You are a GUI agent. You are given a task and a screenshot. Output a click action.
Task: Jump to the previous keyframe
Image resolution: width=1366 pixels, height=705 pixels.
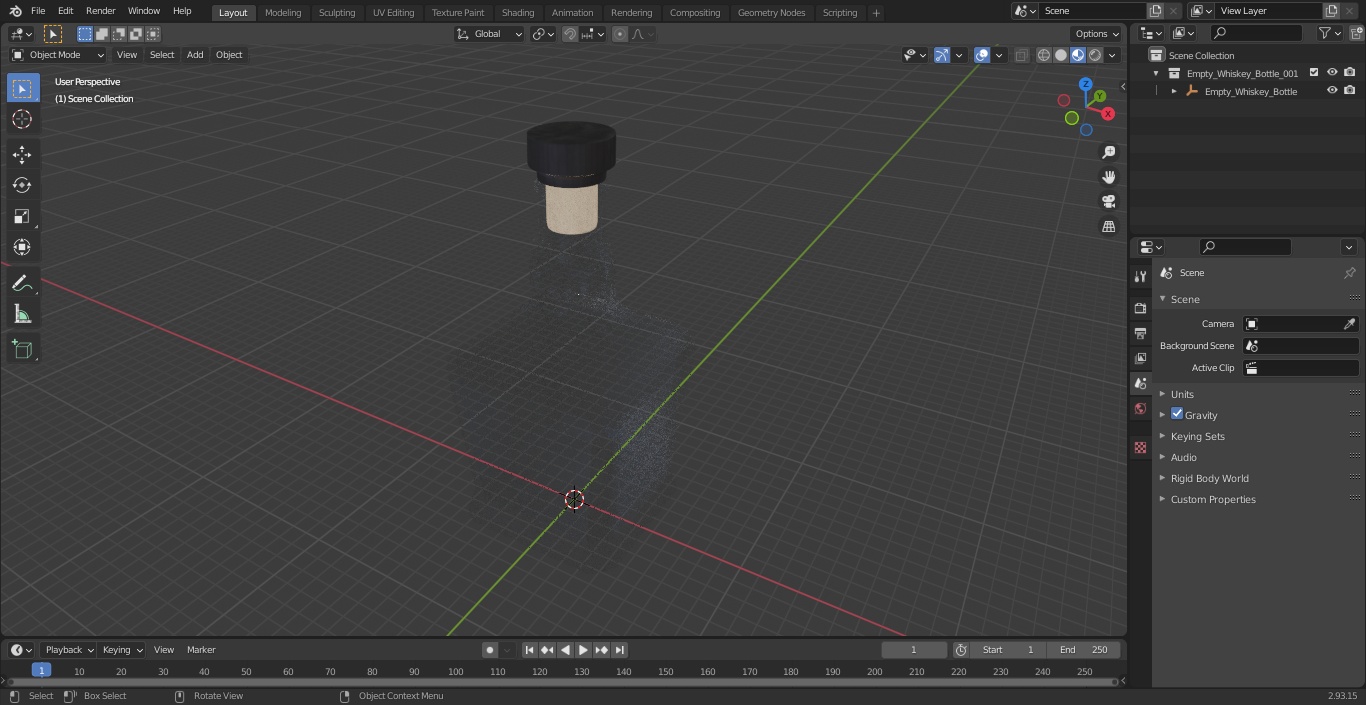(547, 650)
